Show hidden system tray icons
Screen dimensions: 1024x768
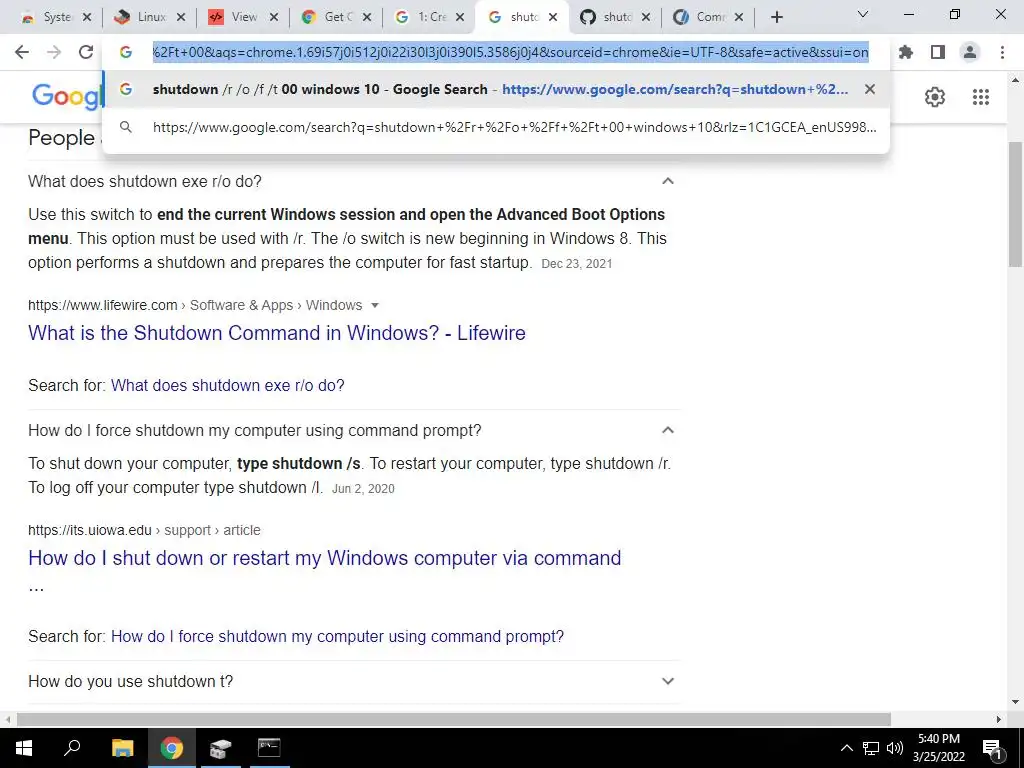point(846,748)
